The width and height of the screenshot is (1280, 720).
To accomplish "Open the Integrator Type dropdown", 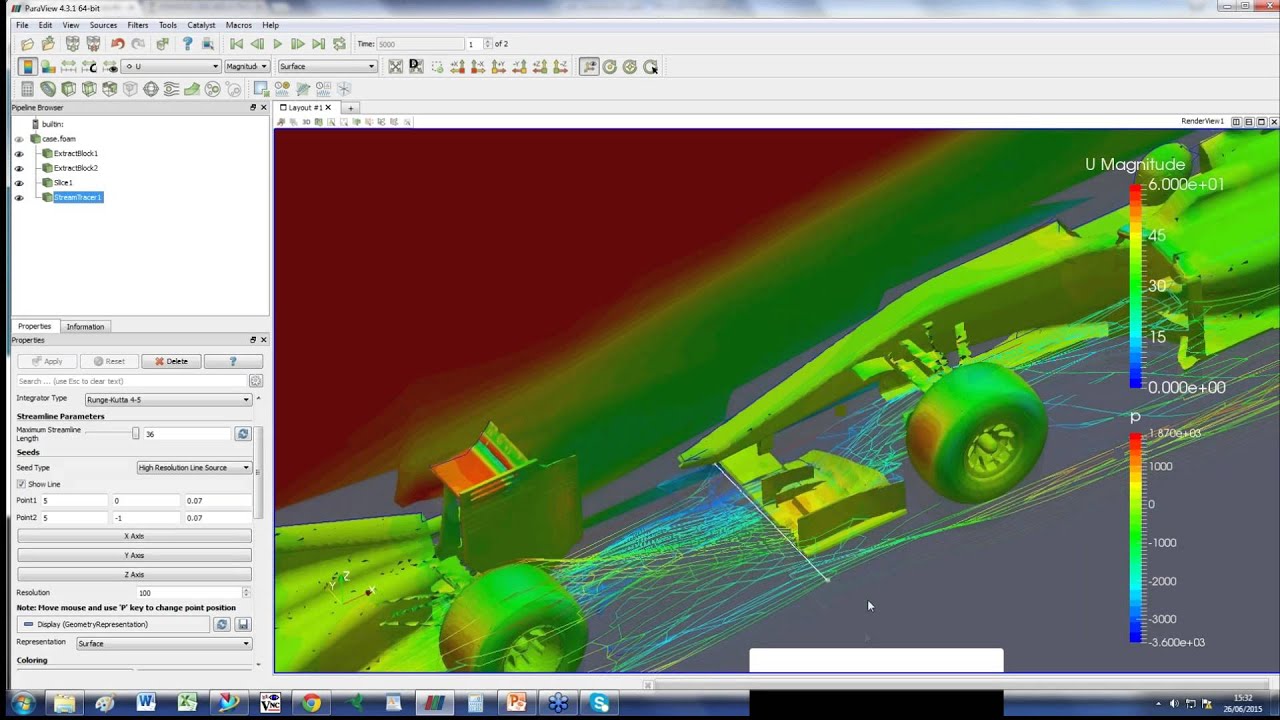I will [167, 400].
